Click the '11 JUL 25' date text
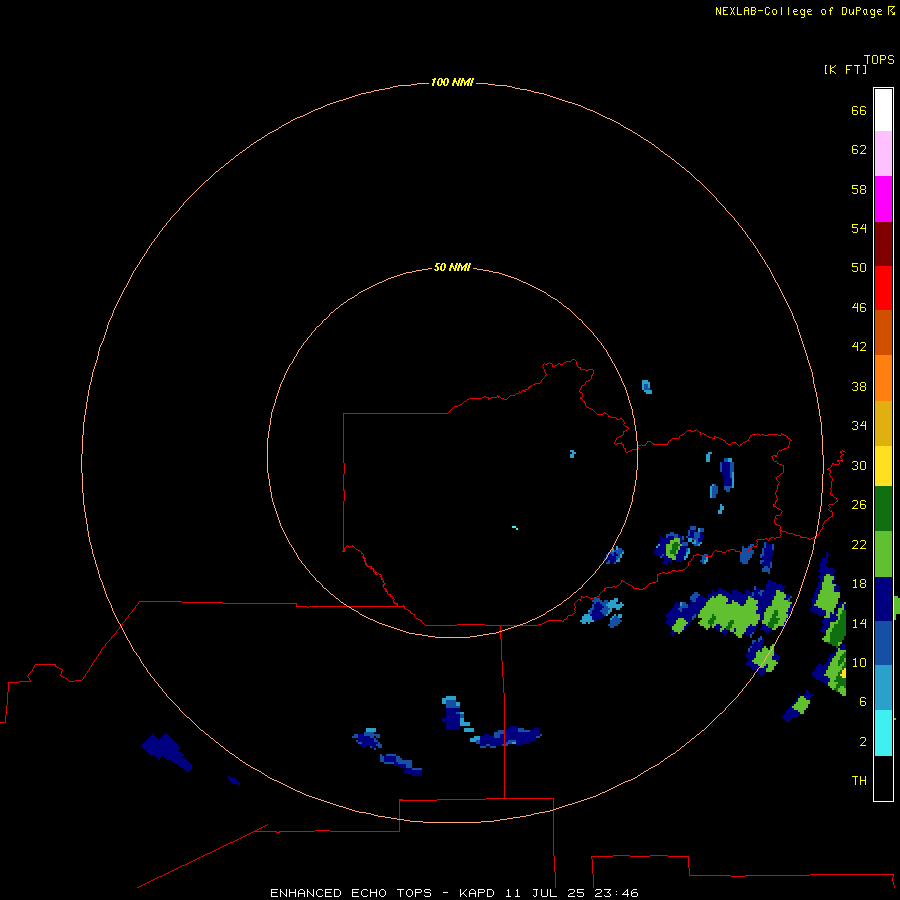The image size is (900, 900). click(x=545, y=893)
